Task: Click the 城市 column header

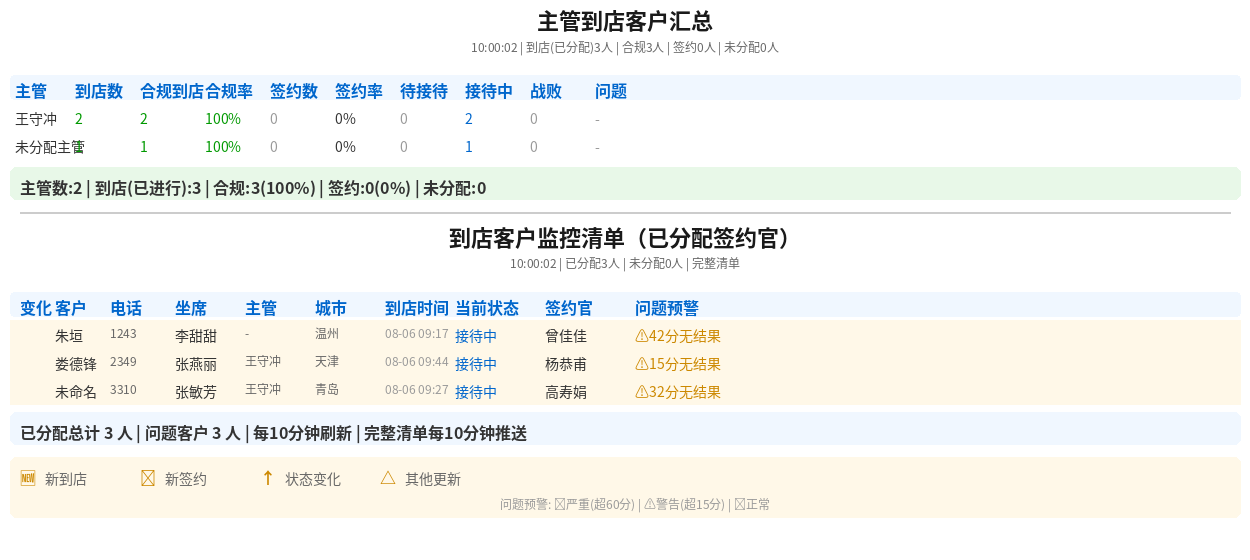Action: pos(331,308)
